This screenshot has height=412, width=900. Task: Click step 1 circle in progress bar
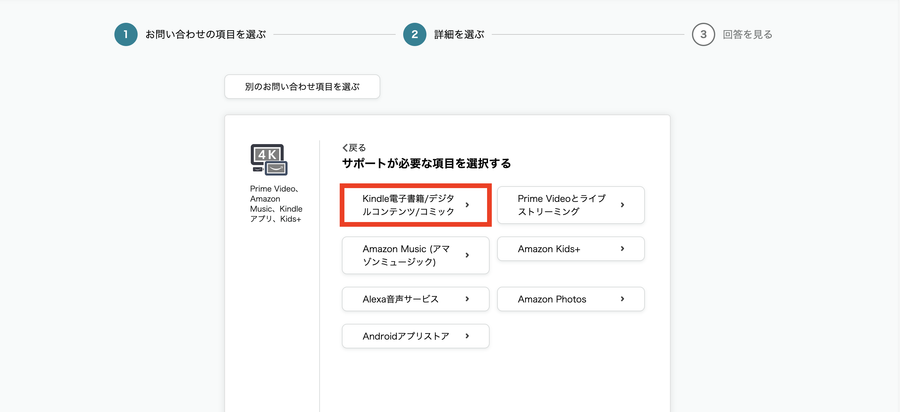click(126, 34)
